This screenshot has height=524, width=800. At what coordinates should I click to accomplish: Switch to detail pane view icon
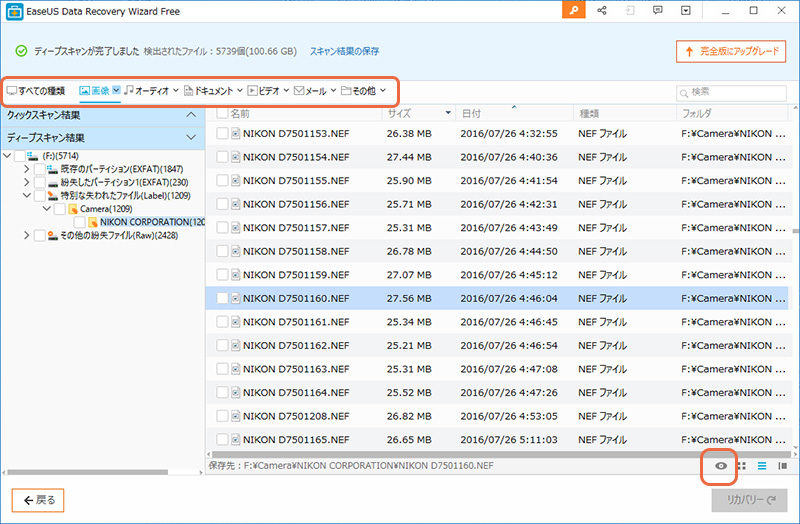click(782, 466)
